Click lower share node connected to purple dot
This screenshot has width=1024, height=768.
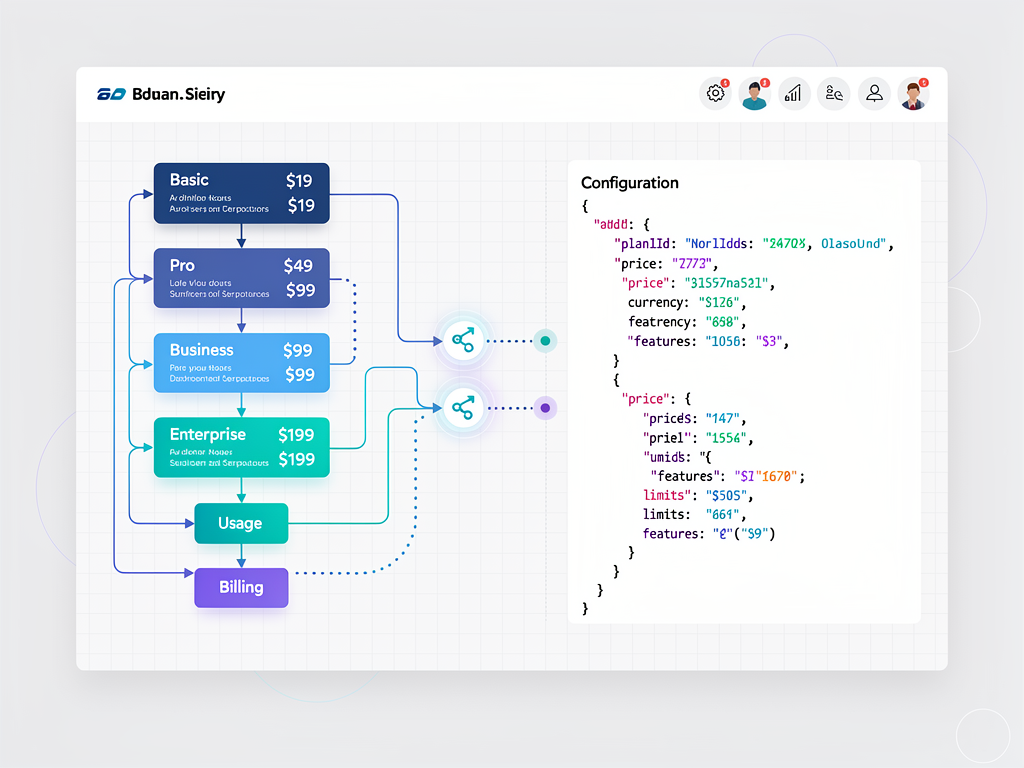pos(463,408)
